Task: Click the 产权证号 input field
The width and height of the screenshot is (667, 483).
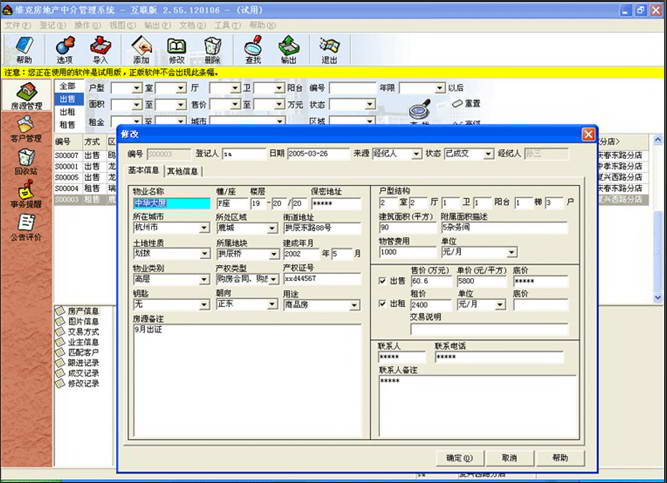Action: tap(322, 279)
